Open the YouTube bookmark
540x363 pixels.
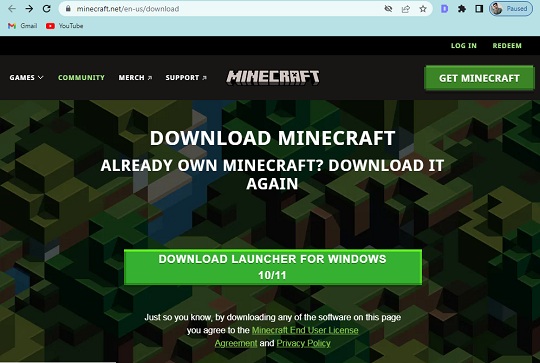click(65, 26)
